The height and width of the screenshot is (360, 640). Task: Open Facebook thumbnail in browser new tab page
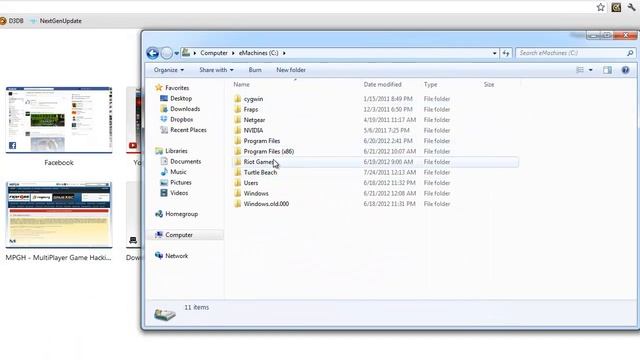(59, 120)
